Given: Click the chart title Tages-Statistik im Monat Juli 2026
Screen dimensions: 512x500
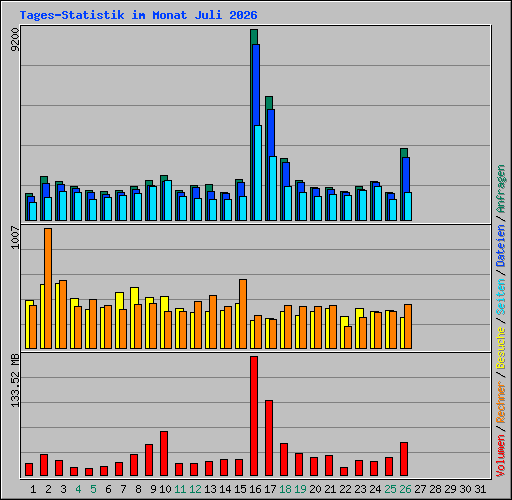Looking at the screenshot, I should click(138, 15).
